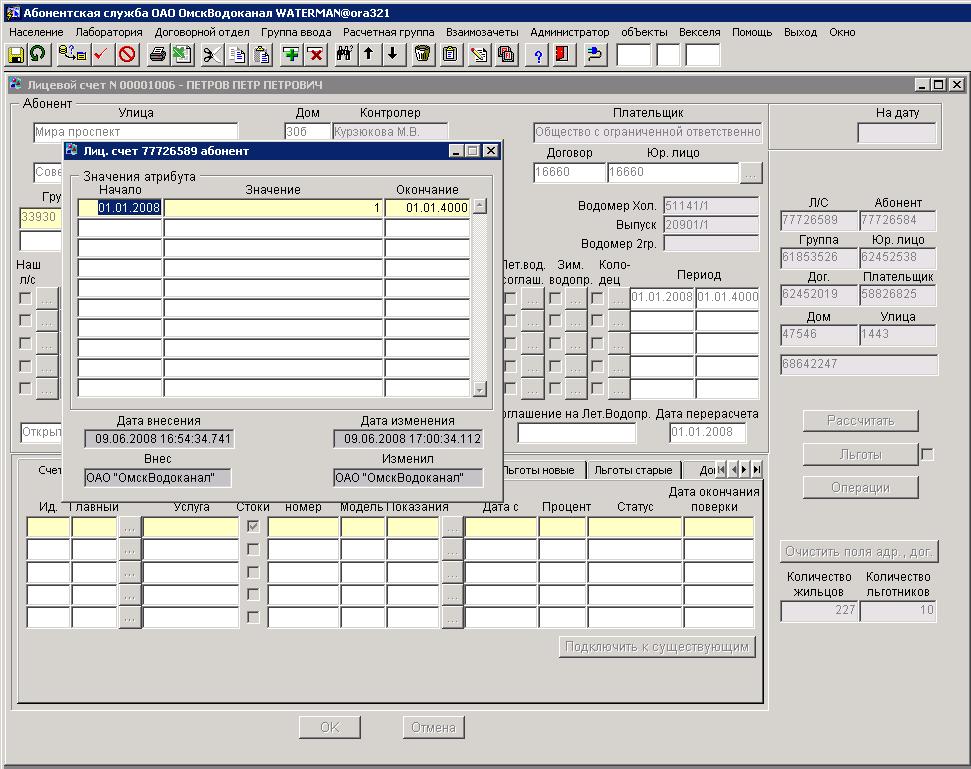The height and width of the screenshot is (769, 971).
Task: Switch to the Льготы старые tab
Action: point(633,470)
